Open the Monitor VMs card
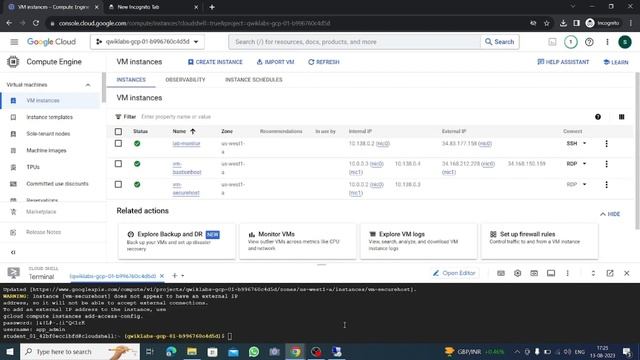Viewport: 640px width, 360px height. tap(298, 241)
